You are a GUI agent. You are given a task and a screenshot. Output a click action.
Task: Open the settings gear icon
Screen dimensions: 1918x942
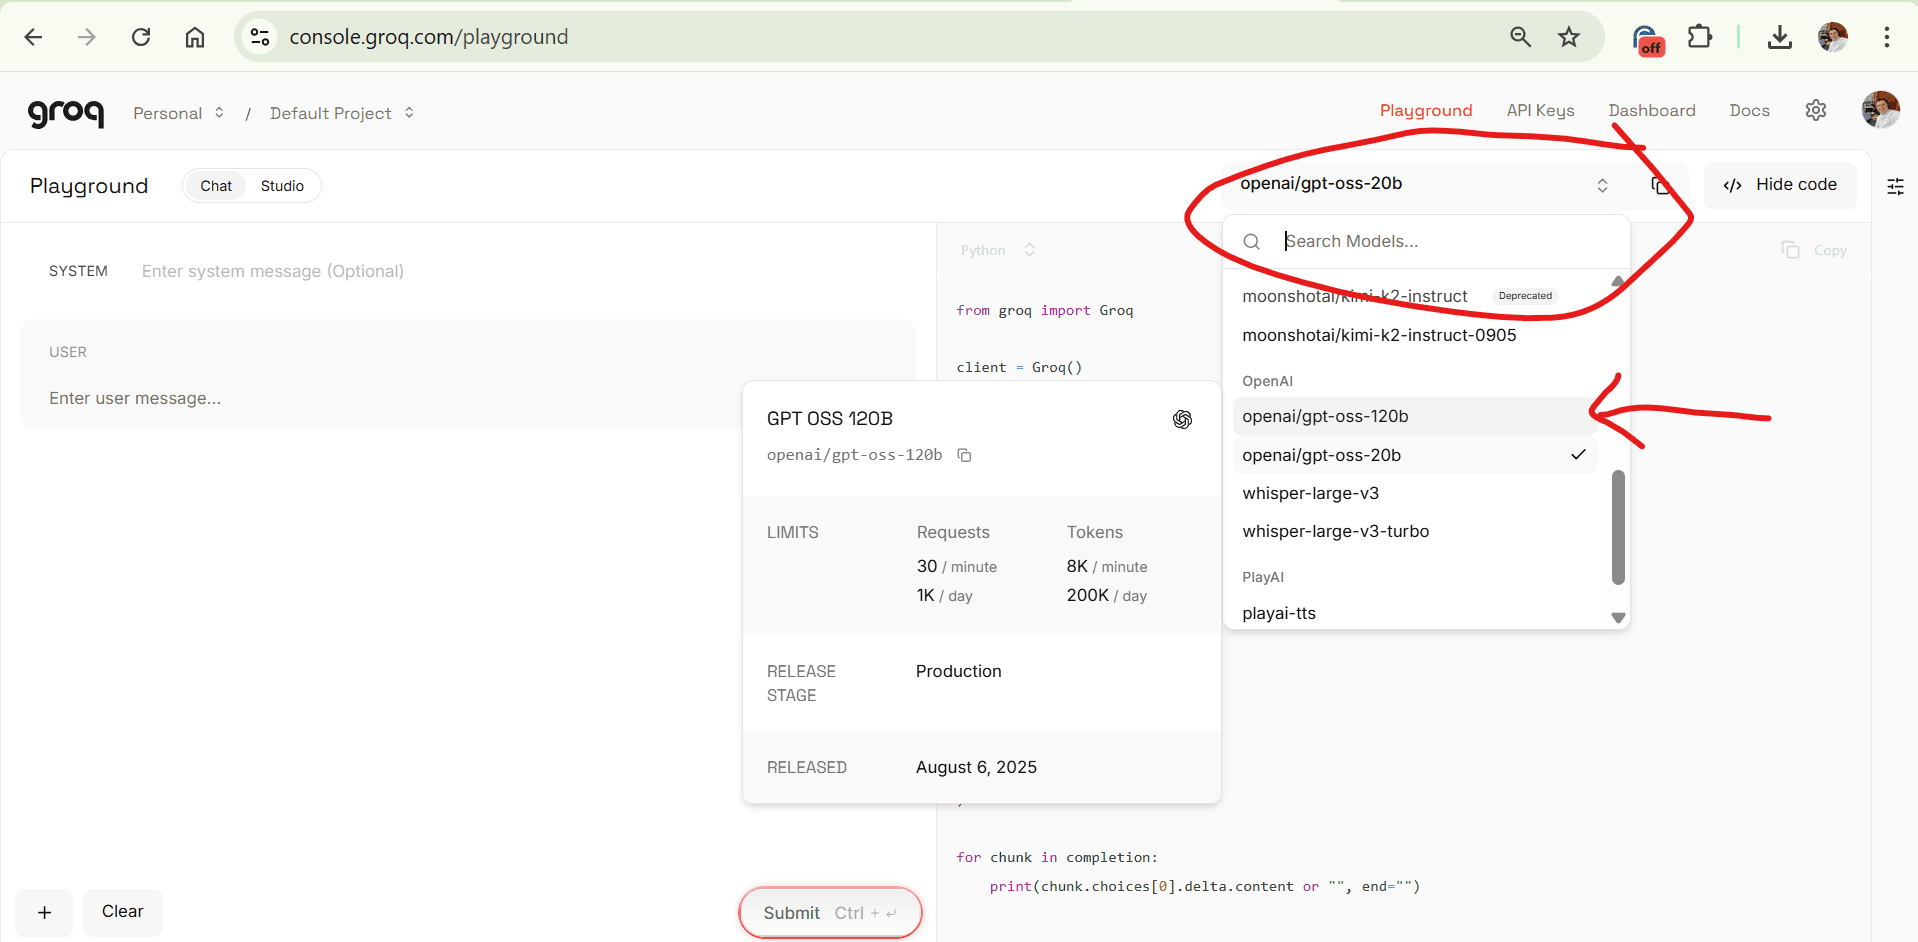pyautogui.click(x=1816, y=110)
